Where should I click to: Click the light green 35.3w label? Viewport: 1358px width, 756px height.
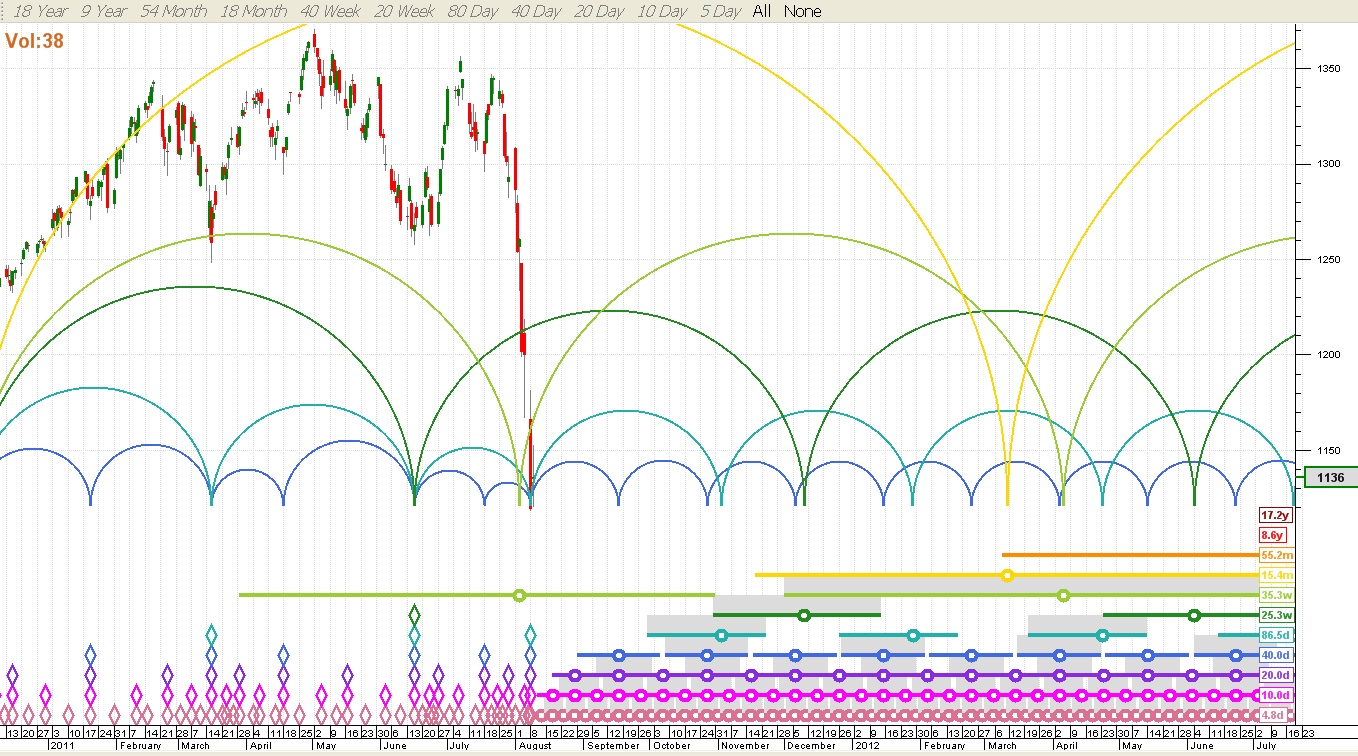pos(1276,595)
